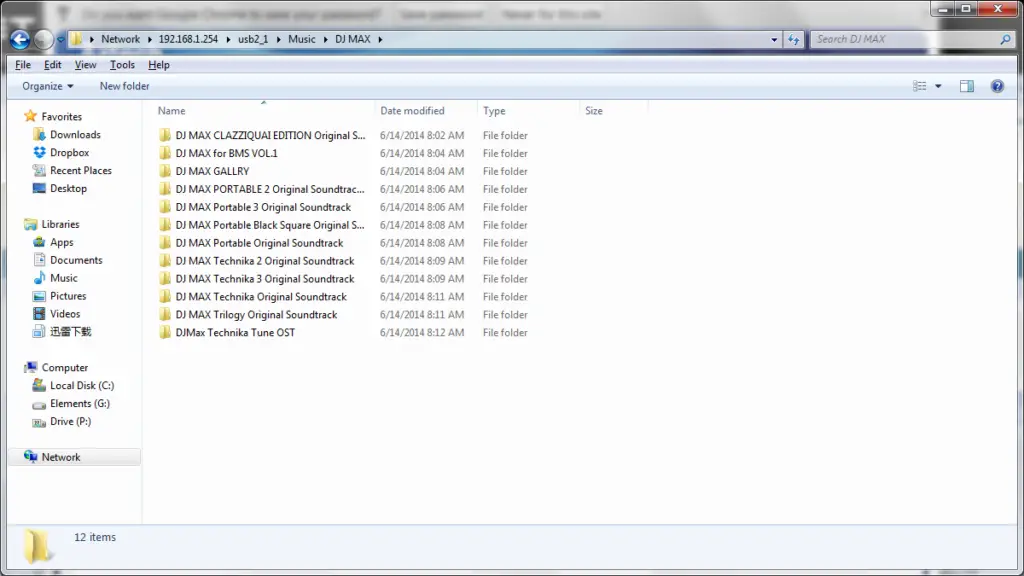
Task: Expand the arrow after Network breadcrumb
Action: point(150,39)
